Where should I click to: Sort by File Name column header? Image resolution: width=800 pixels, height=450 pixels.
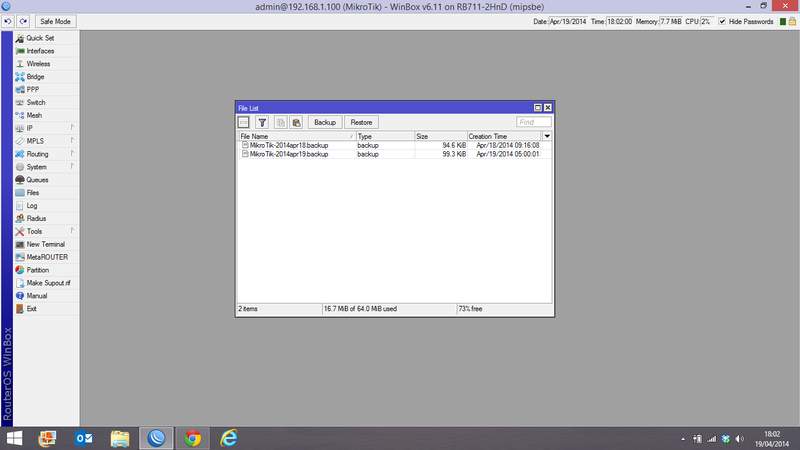(297, 136)
